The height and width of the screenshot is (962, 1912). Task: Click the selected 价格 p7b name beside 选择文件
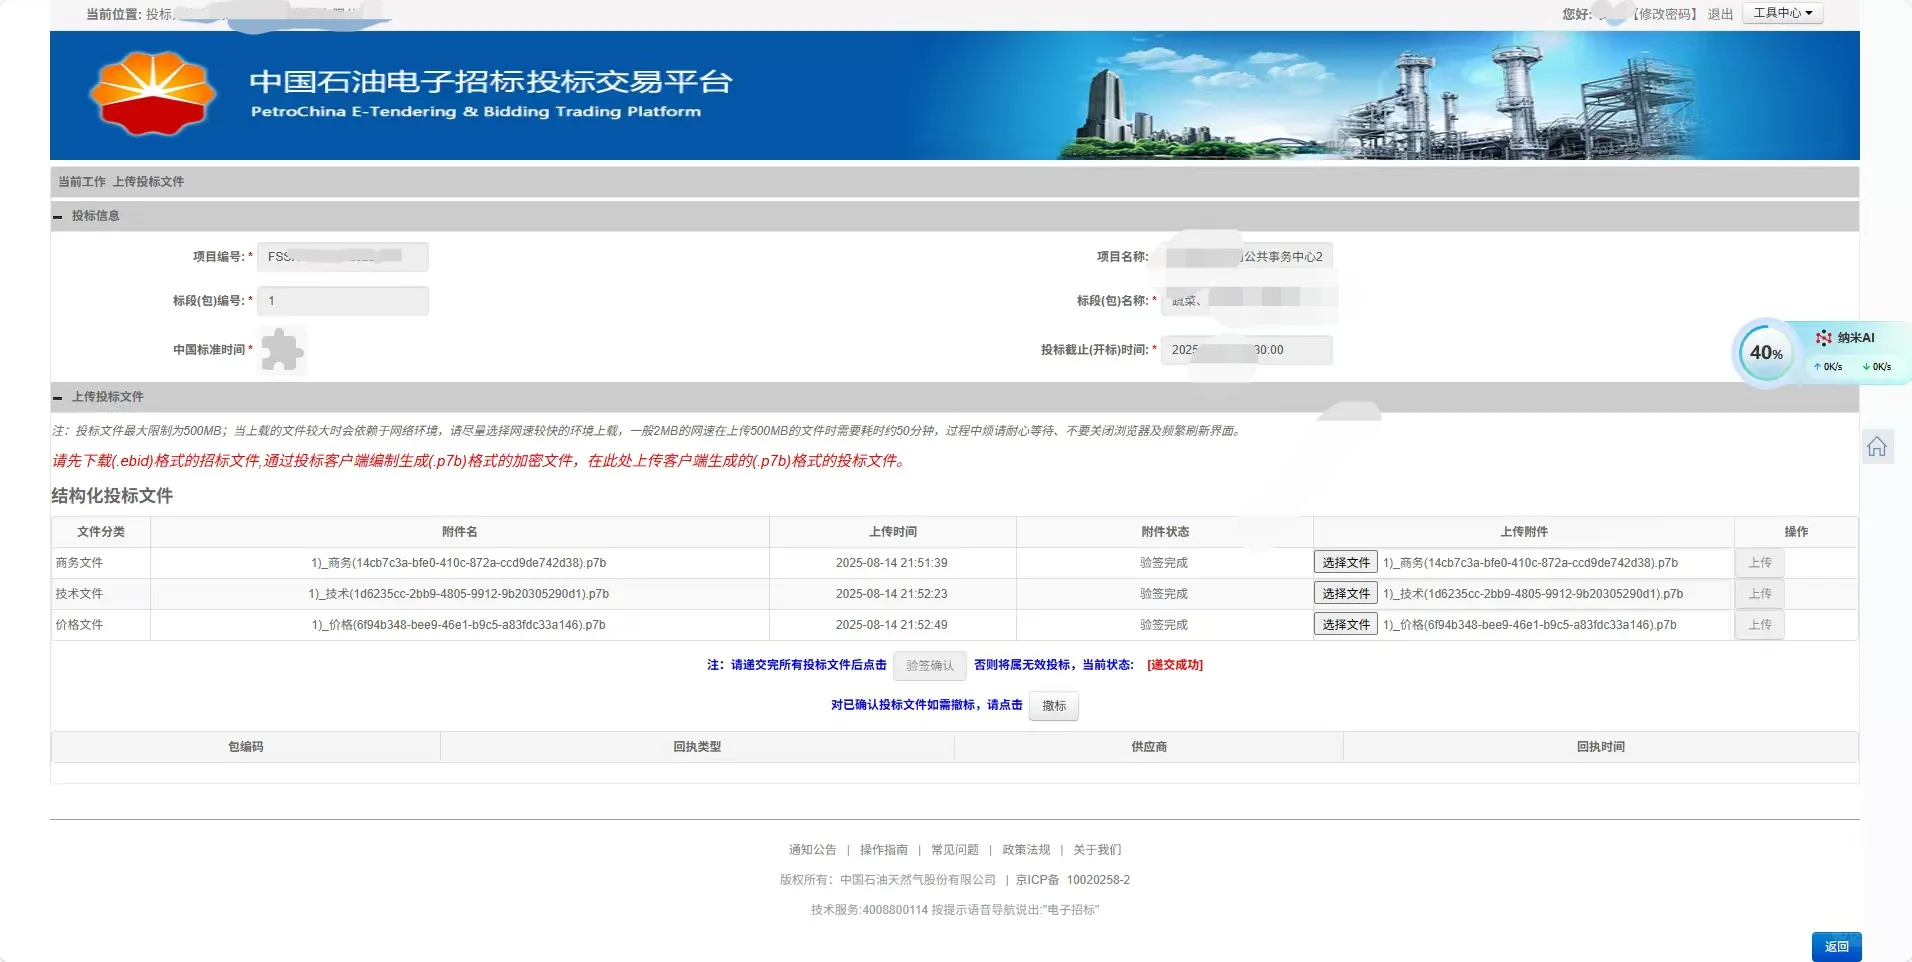[1530, 625]
